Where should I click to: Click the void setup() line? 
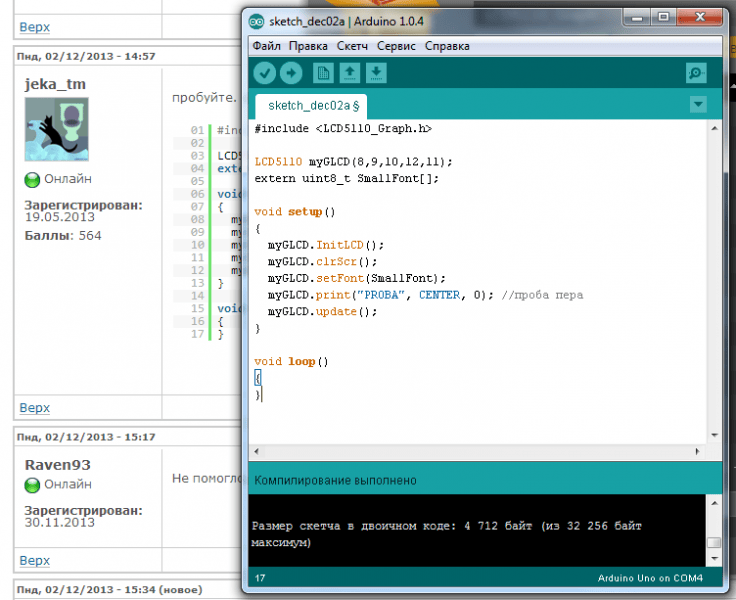[294, 212]
